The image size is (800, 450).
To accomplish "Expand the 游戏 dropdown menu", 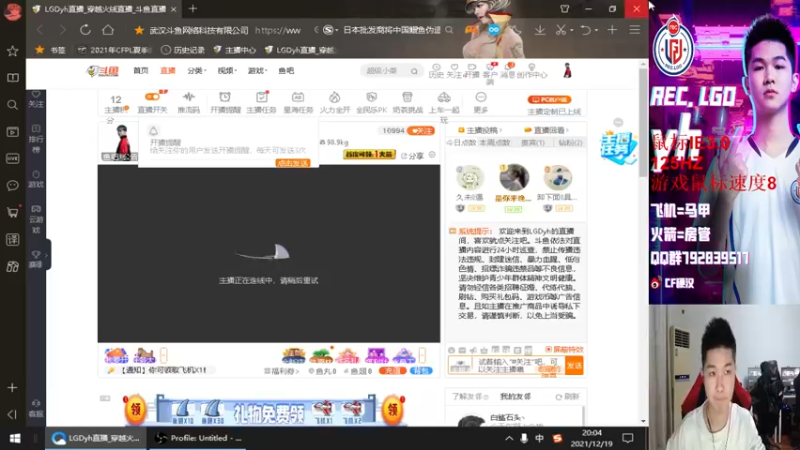I will pos(257,70).
